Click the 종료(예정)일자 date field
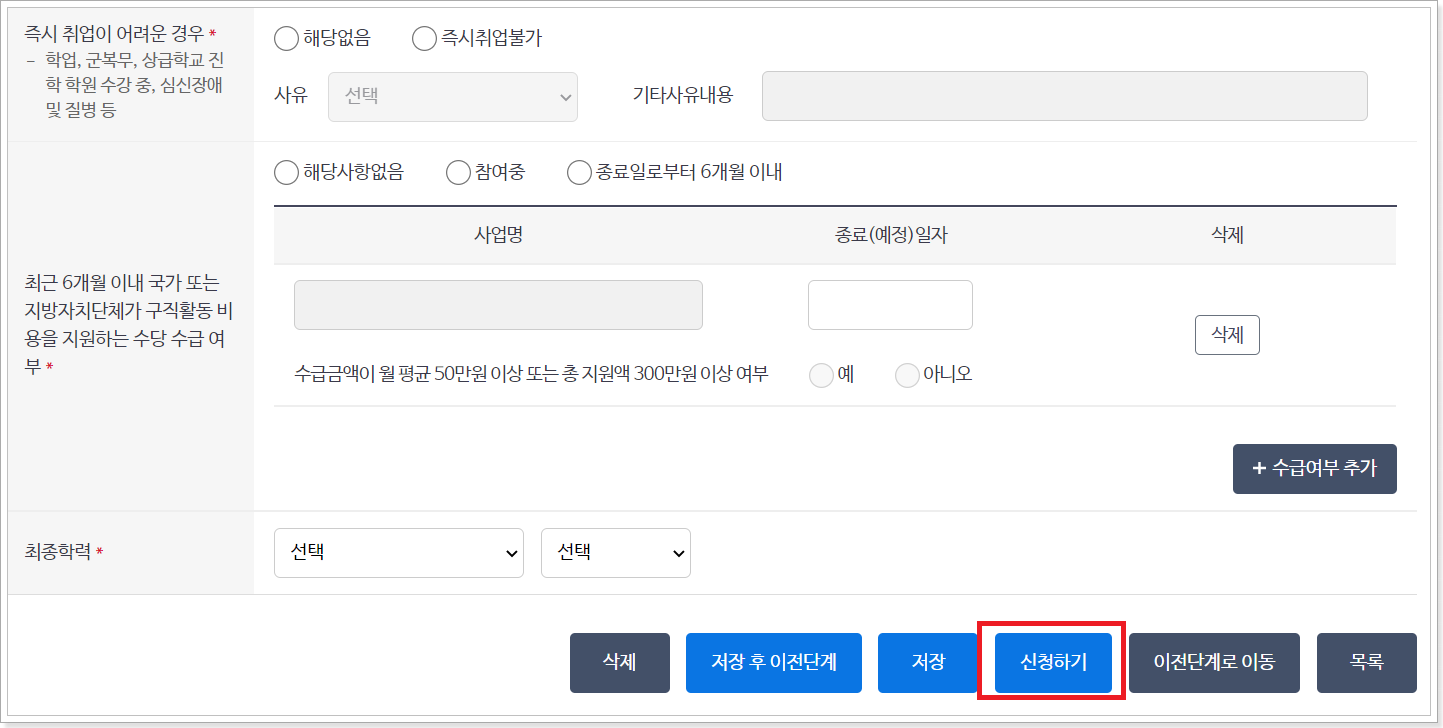 pos(889,305)
